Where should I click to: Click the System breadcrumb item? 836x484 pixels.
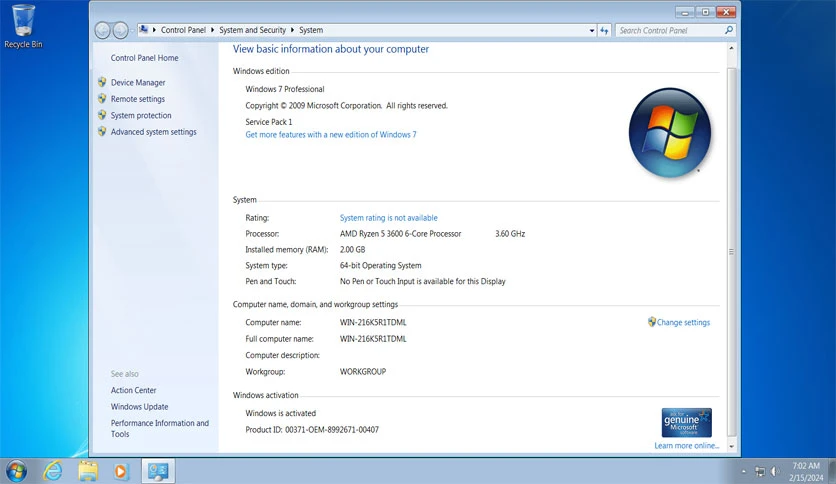(311, 30)
